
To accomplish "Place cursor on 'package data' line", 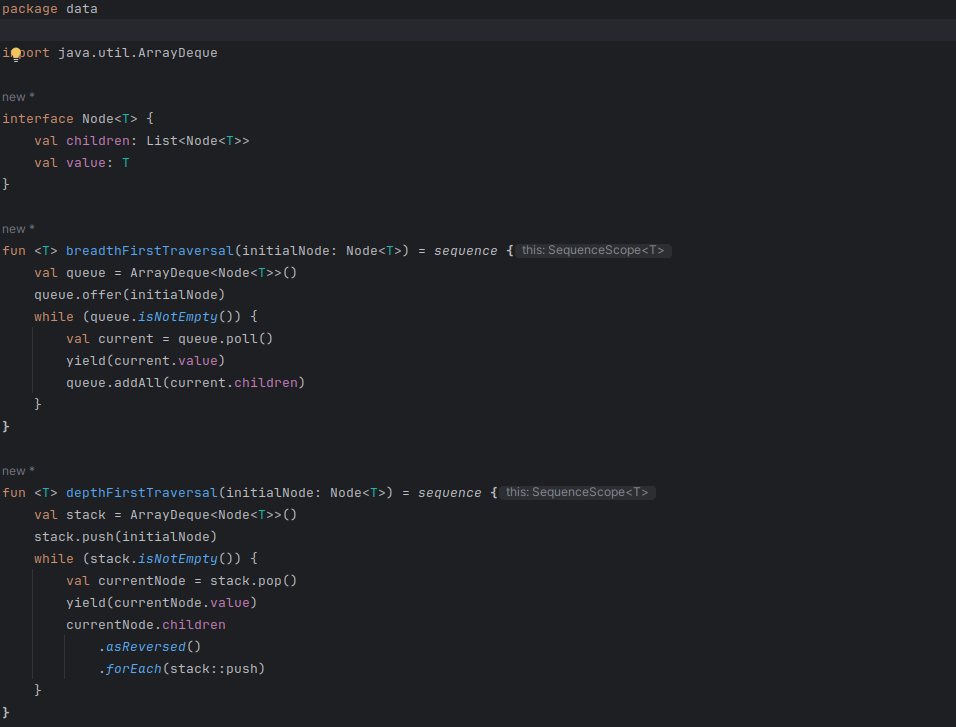I will 50,9.
